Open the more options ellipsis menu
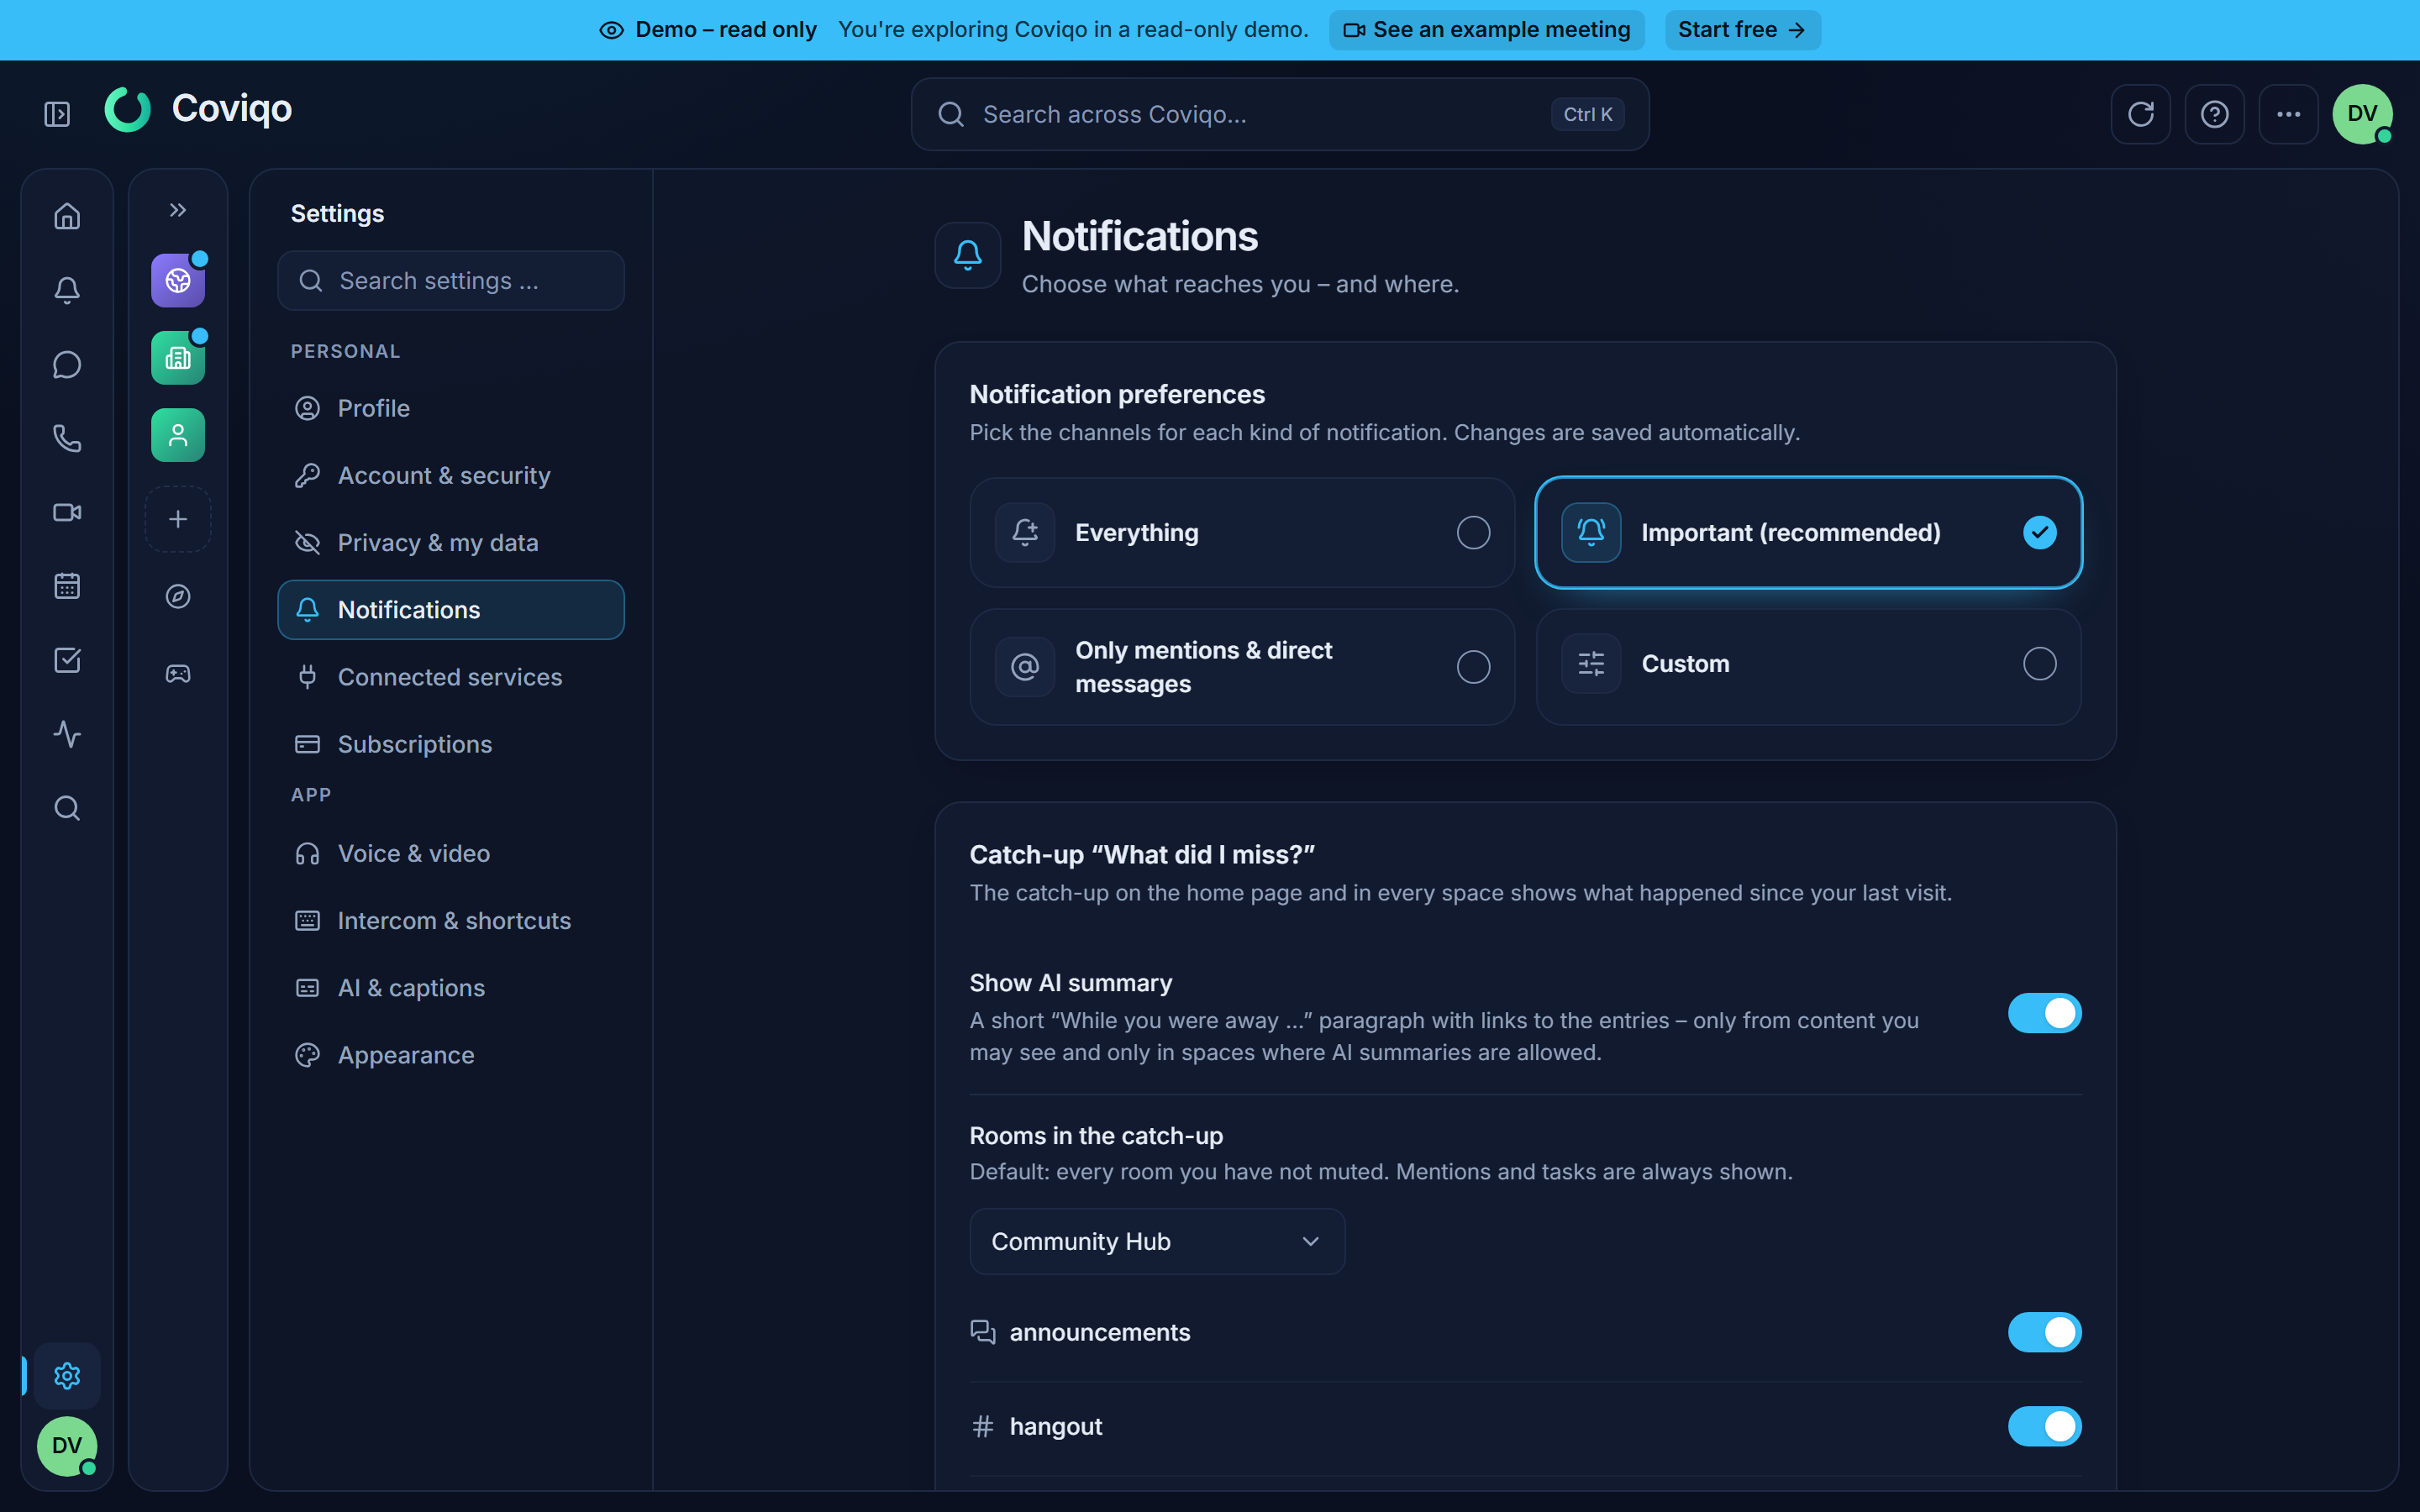Viewport: 2420px width, 1512px height. click(x=2288, y=114)
